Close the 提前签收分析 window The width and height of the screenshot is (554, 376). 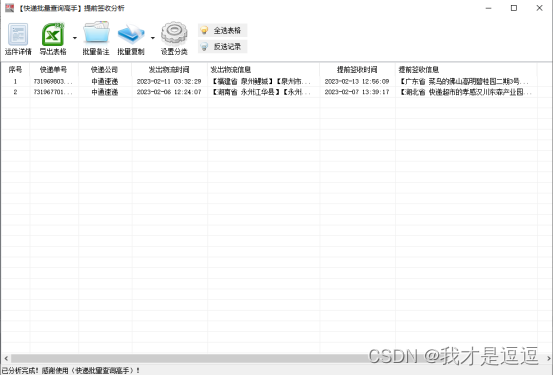click(x=540, y=8)
